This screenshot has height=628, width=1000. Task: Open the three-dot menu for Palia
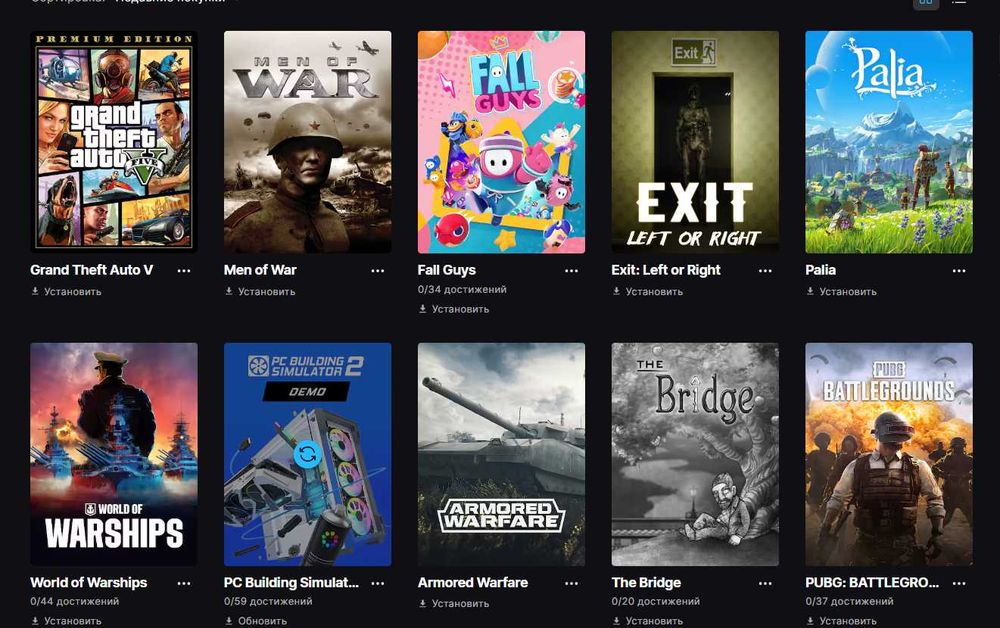pyautogui.click(x=959, y=270)
